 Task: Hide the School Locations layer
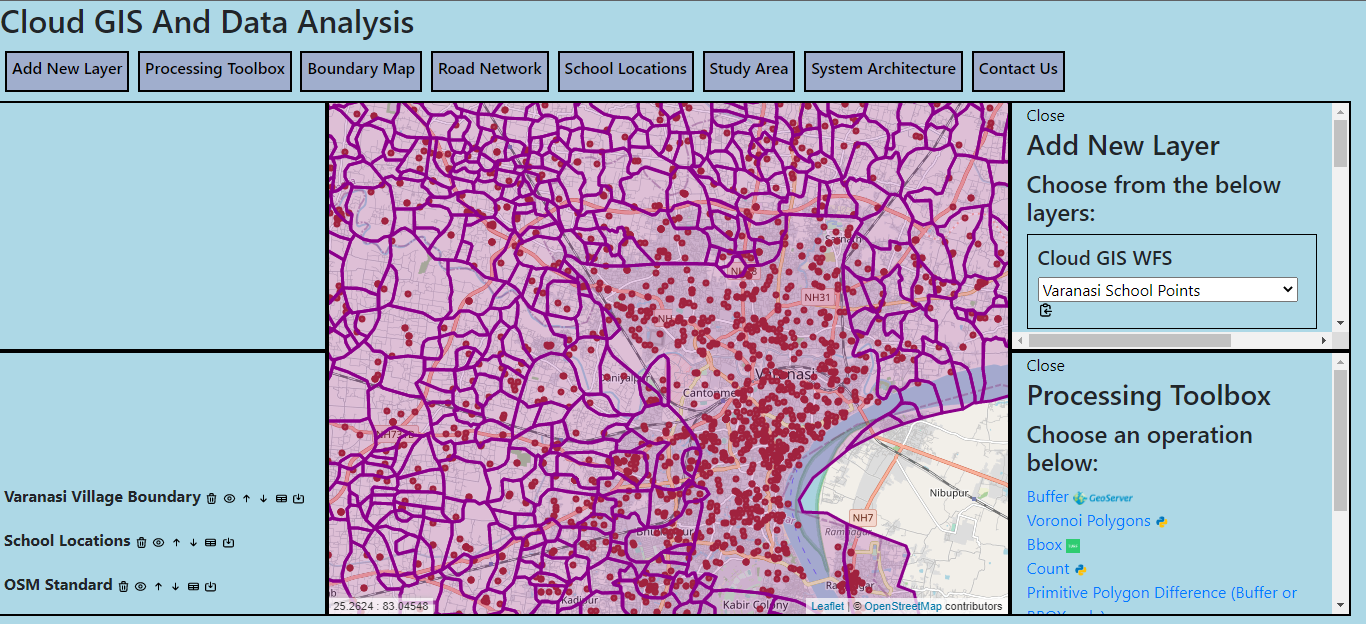click(158, 542)
